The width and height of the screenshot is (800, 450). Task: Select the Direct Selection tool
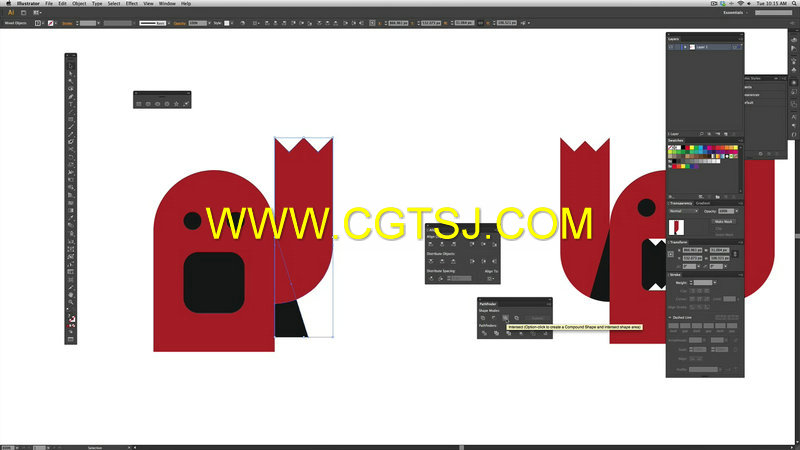coord(71,73)
